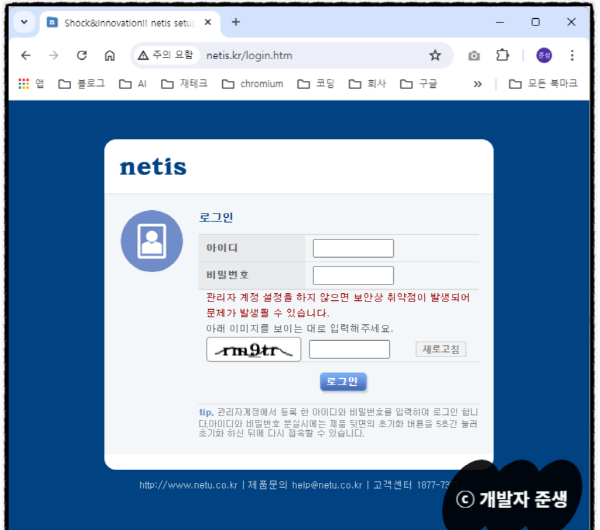Image resolution: width=600 pixels, height=530 pixels.
Task: Click the captcha answer input box
Action: click(349, 349)
